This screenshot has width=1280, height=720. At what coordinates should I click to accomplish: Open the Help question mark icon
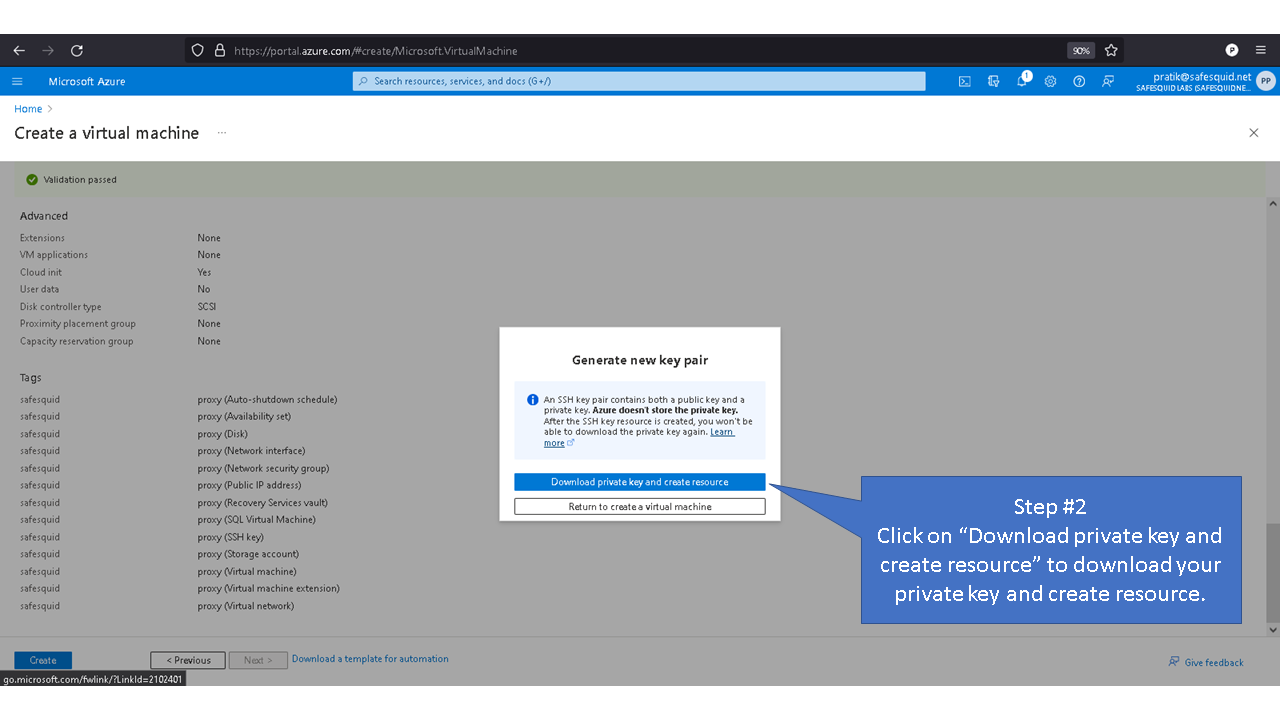click(x=1079, y=82)
